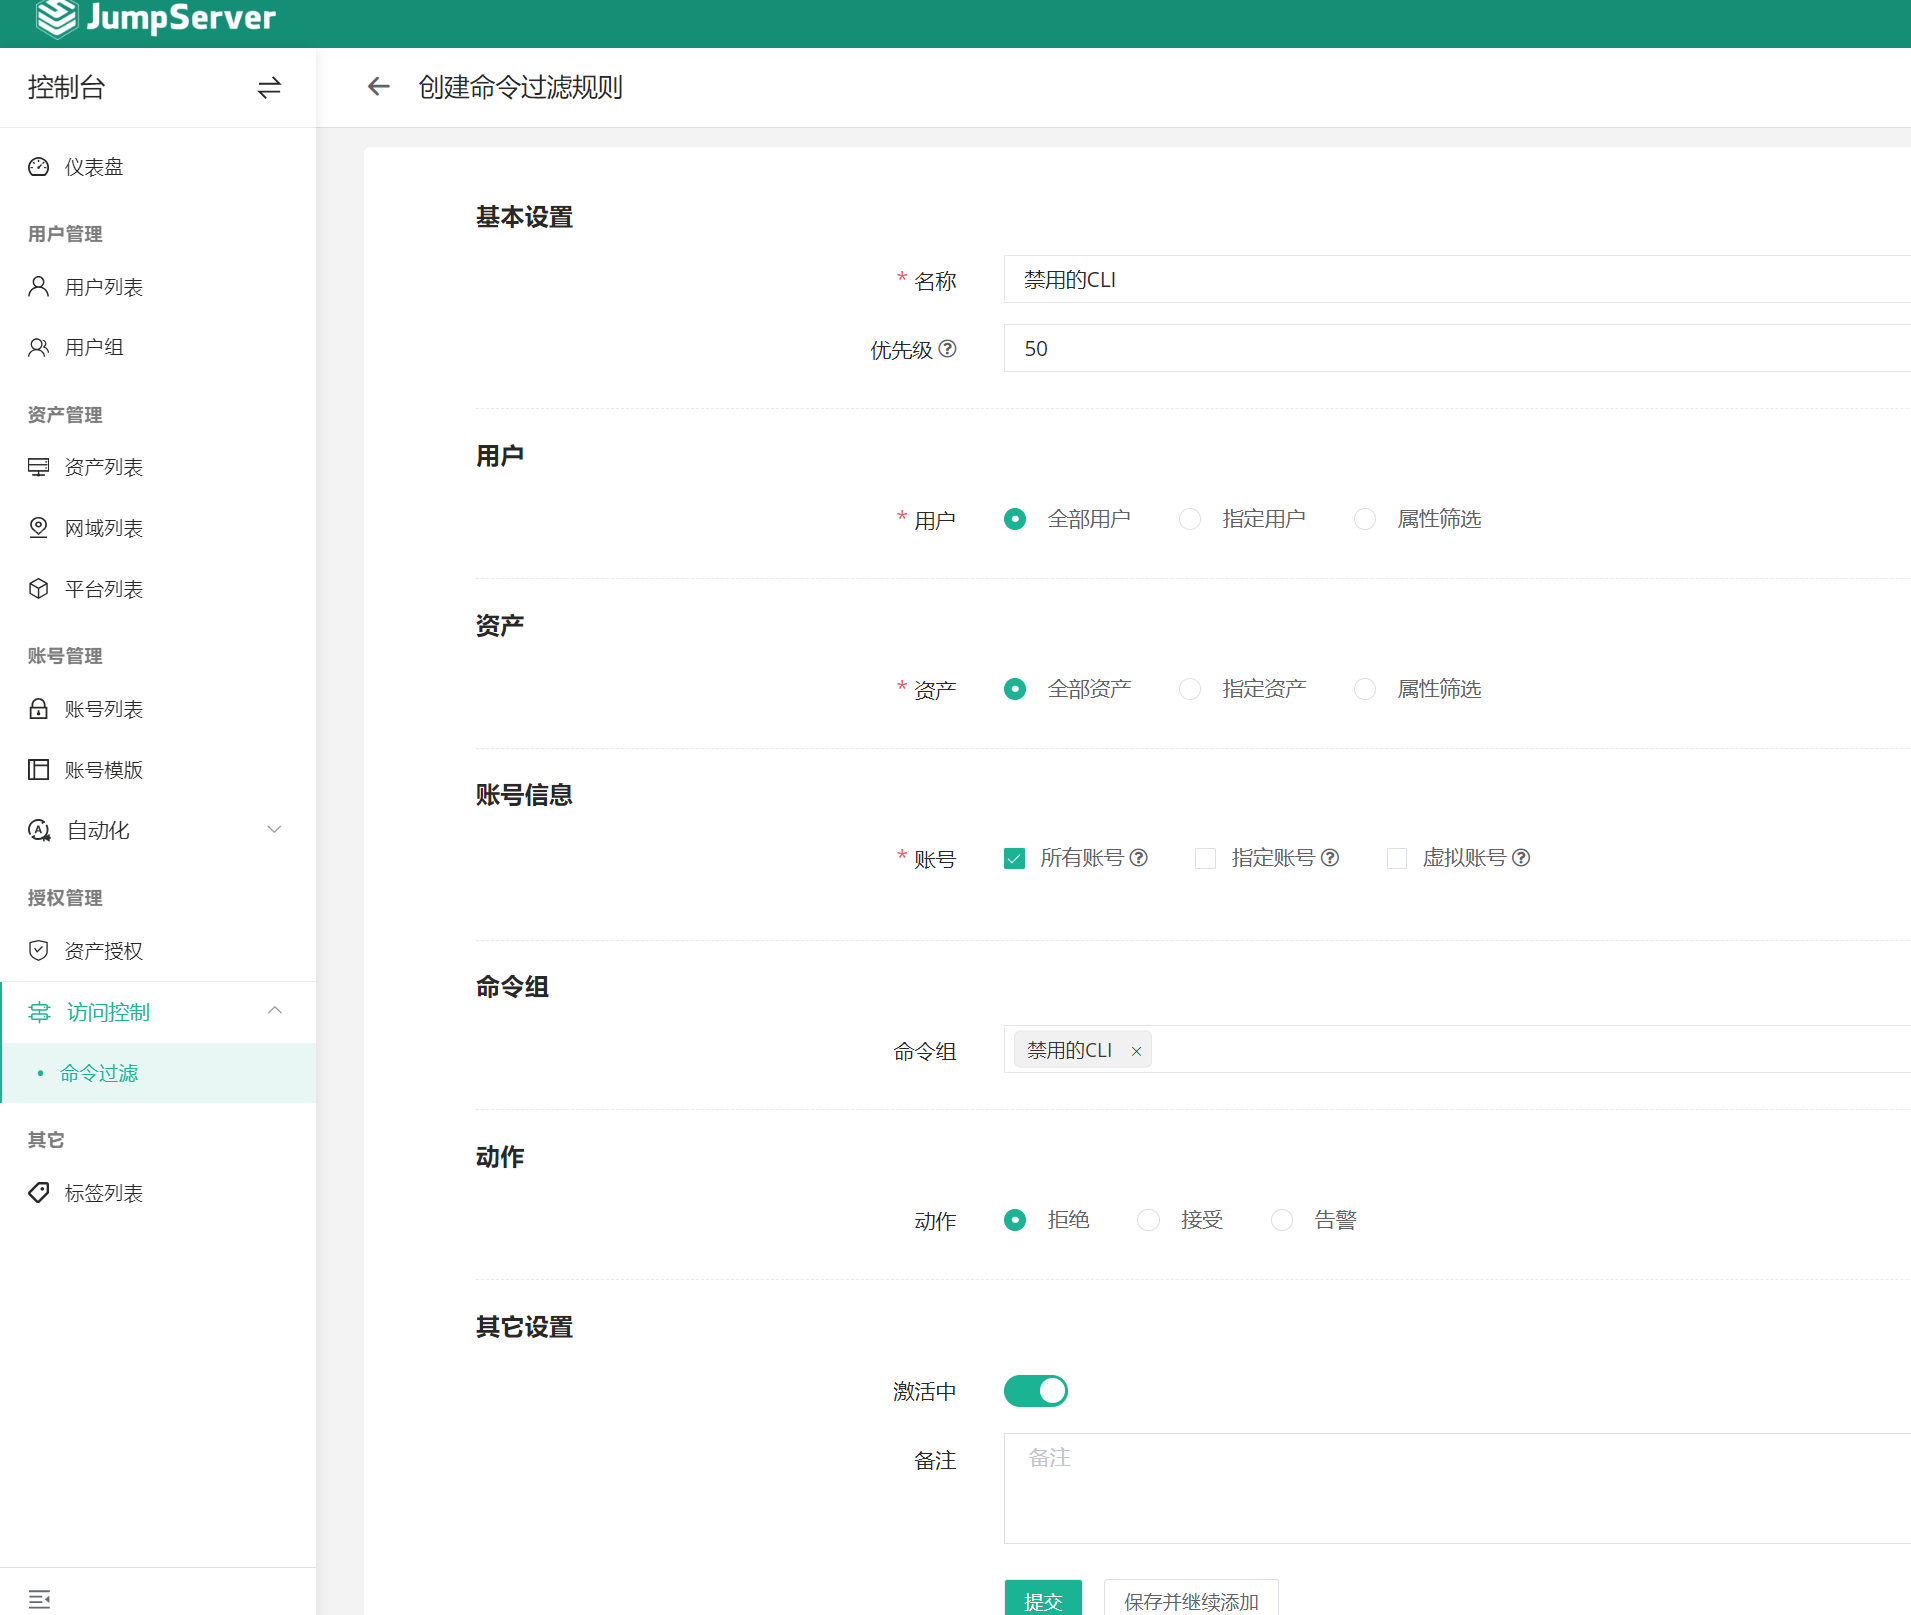This screenshot has width=1911, height=1615.
Task: Click the help icon next to 指定账号
Action: [1330, 858]
